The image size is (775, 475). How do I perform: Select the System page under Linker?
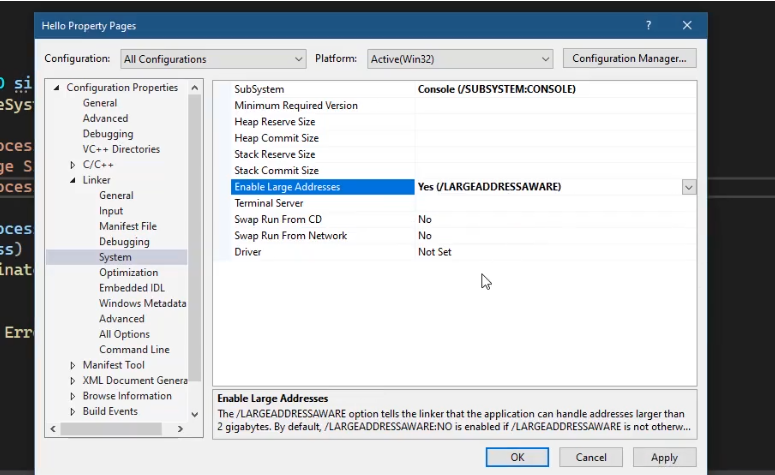pos(115,257)
